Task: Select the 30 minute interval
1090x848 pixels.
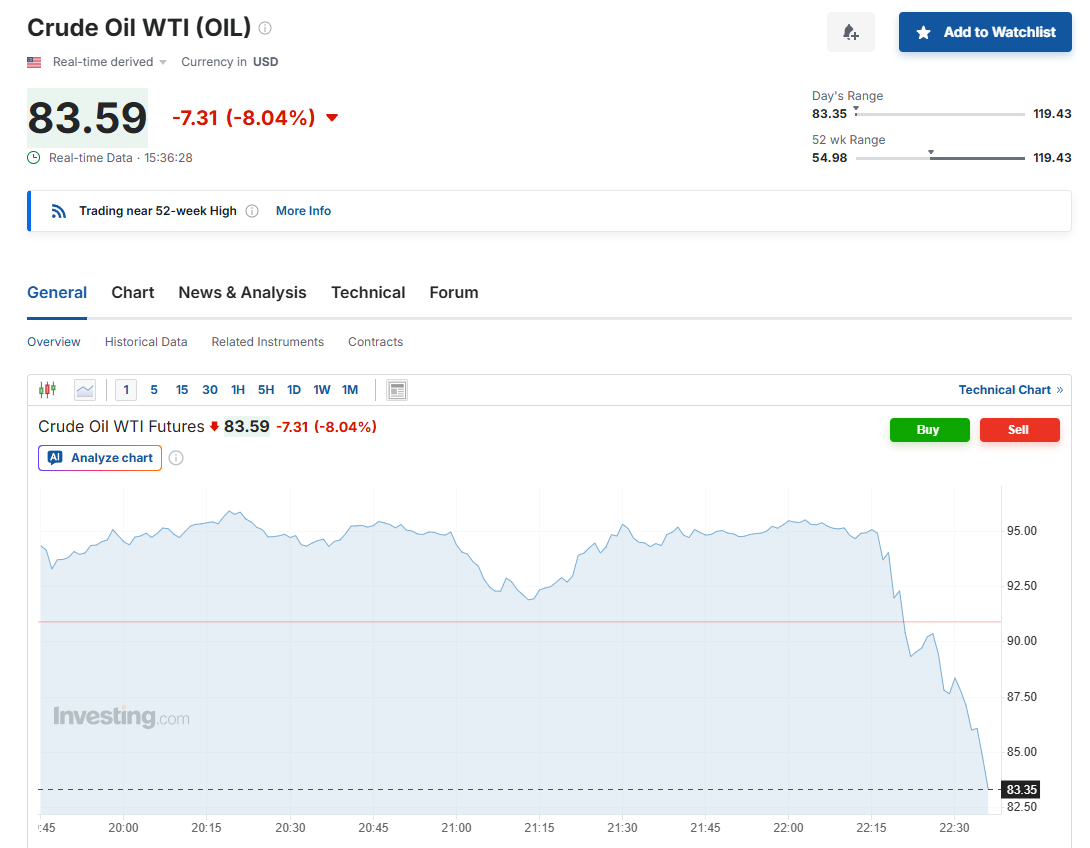Action: (x=210, y=390)
